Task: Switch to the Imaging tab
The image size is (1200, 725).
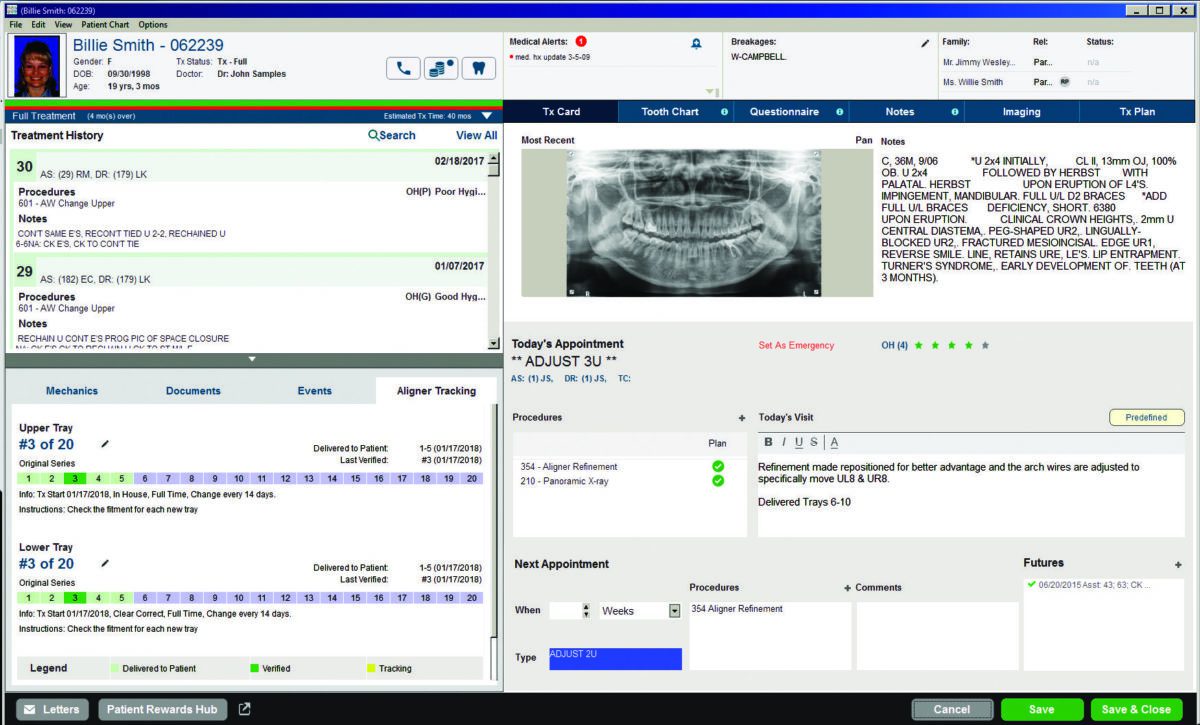Action: (1021, 112)
